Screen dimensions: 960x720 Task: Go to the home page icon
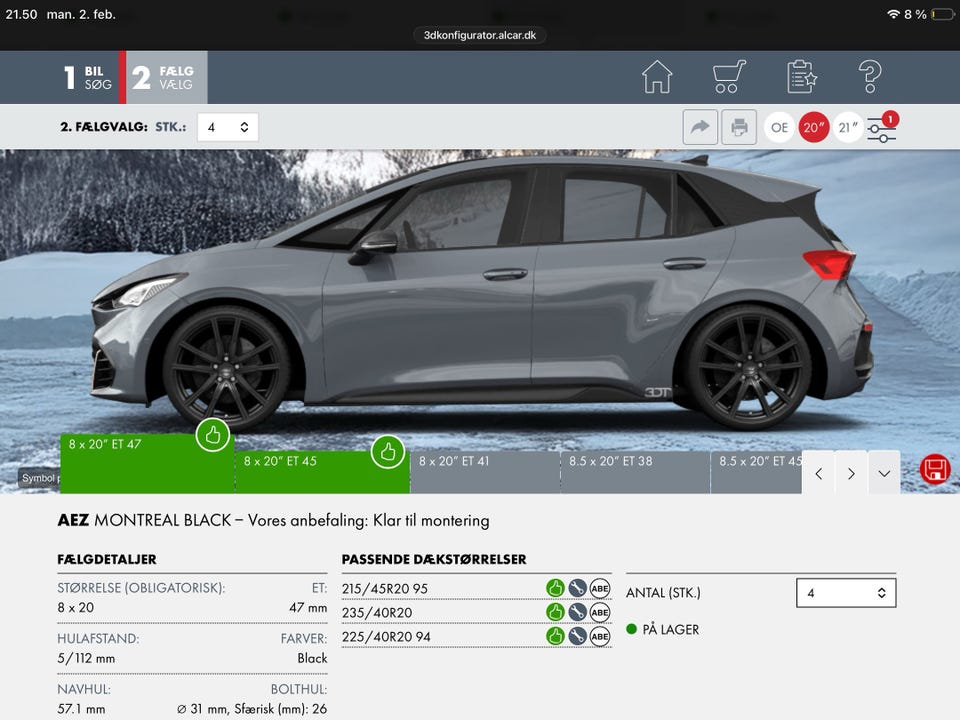[657, 77]
